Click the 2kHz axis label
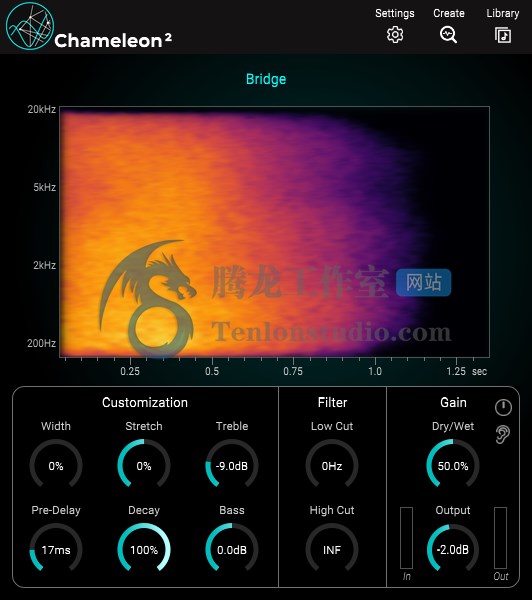532x600 pixels. pos(44,265)
